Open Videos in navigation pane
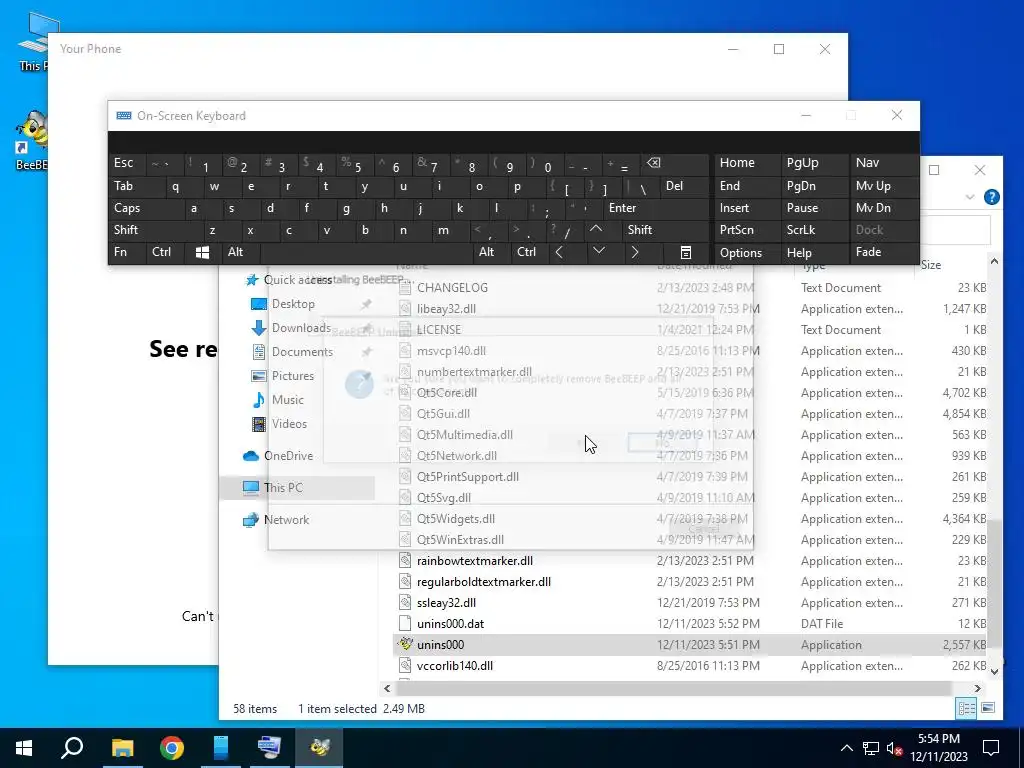The height and width of the screenshot is (768, 1024). [x=289, y=424]
